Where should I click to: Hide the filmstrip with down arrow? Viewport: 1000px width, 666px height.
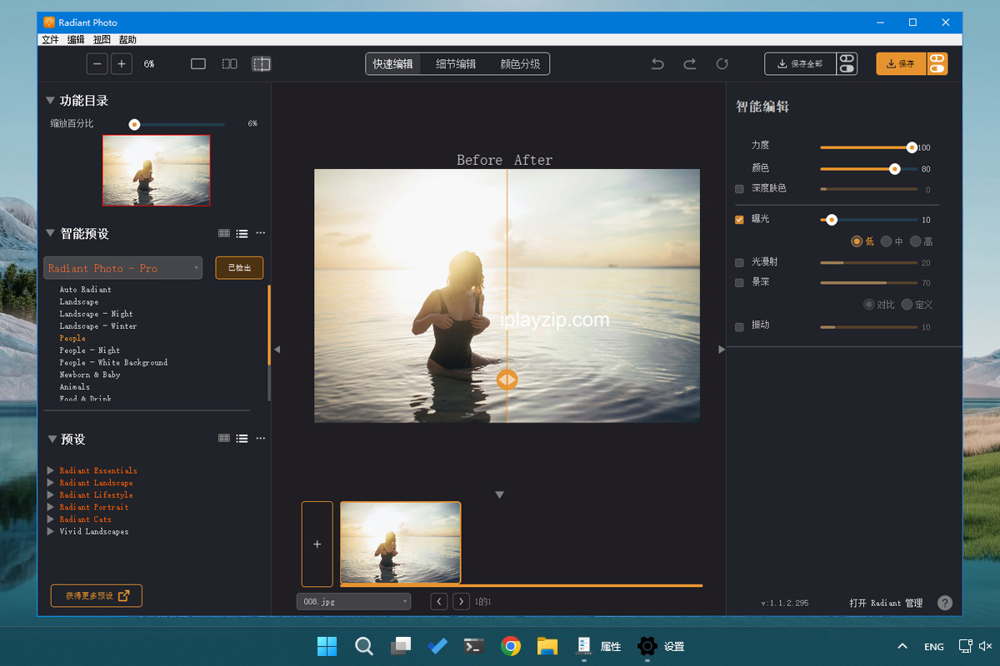(499, 494)
